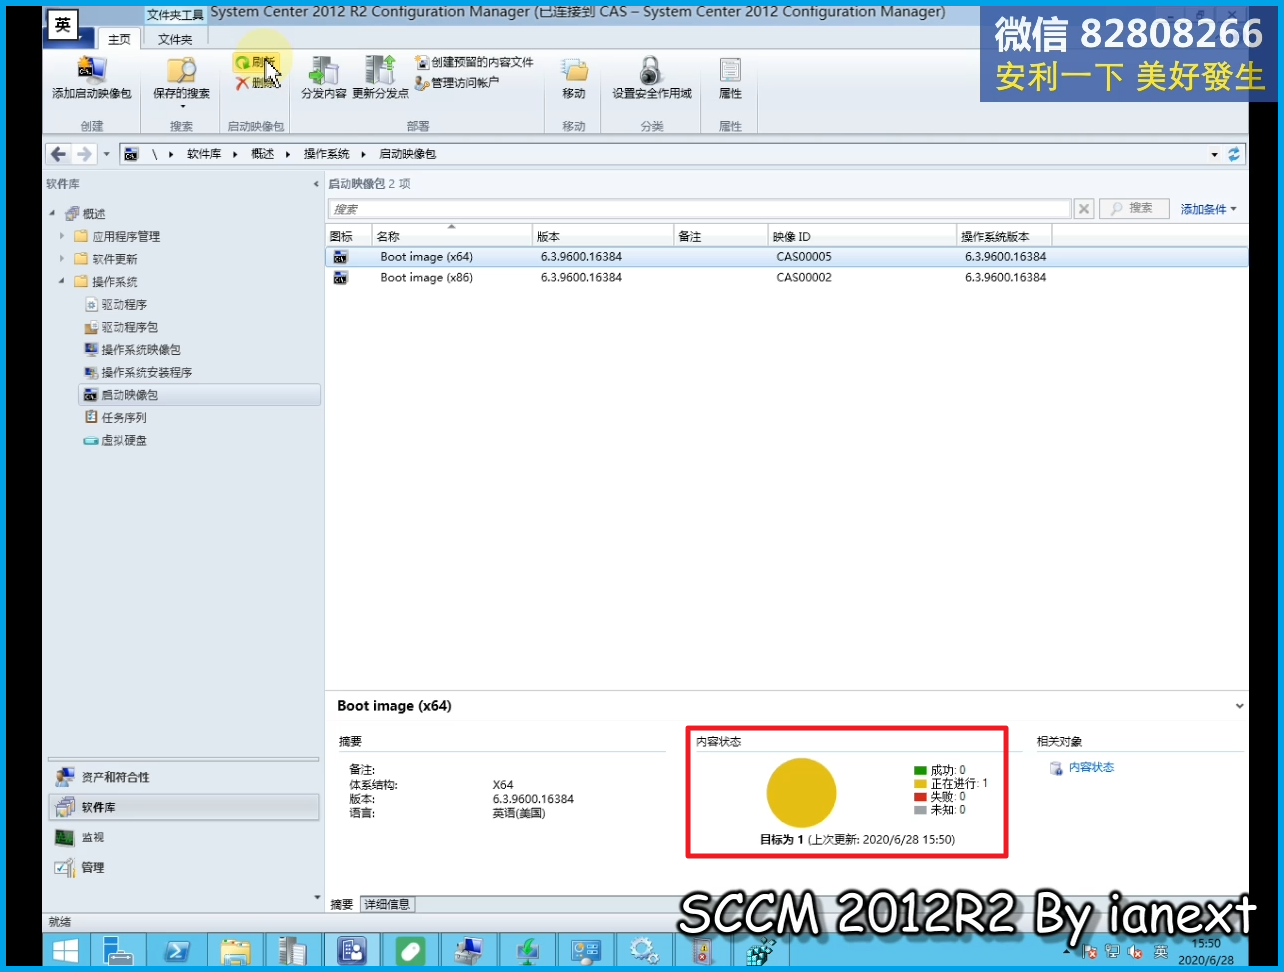This screenshot has height=972, width=1284.
Task: Click 概述 in the breadcrumb path
Action: pos(262,154)
